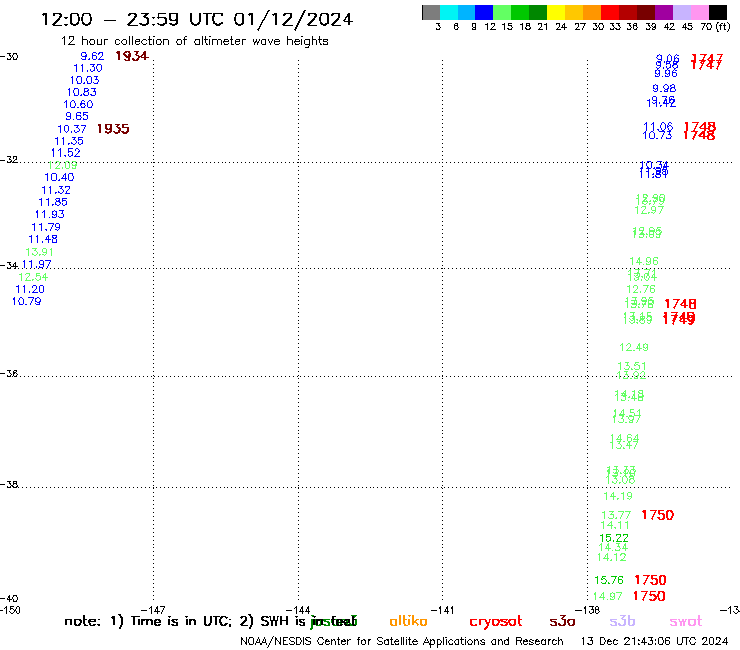Select the 10.37 value beside 1935

pos(72,129)
